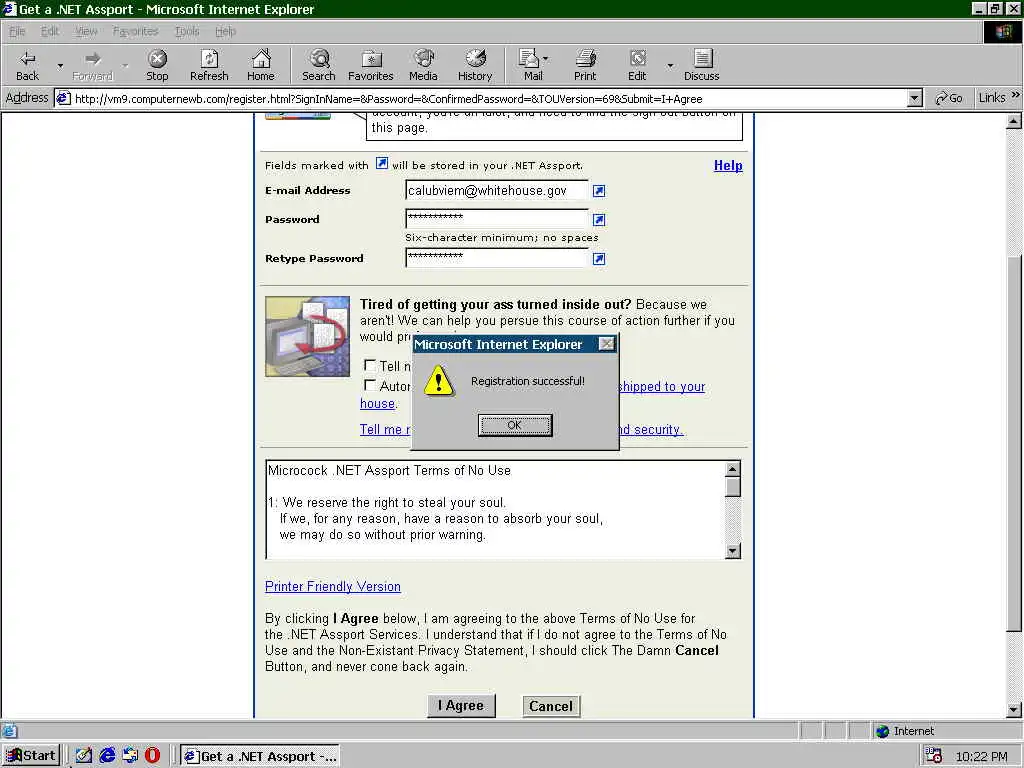Click the Go button
The height and width of the screenshot is (768, 1024).
pyautogui.click(x=949, y=99)
